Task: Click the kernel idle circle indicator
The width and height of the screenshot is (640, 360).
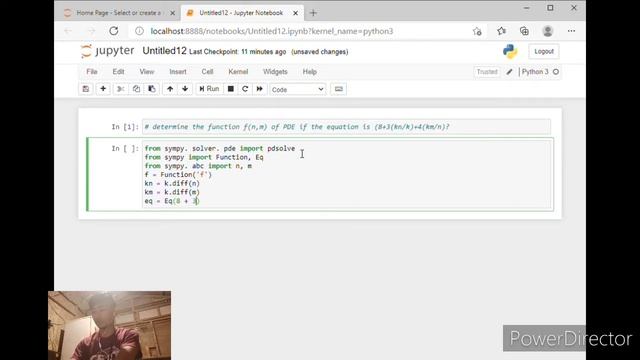Action: click(556, 72)
